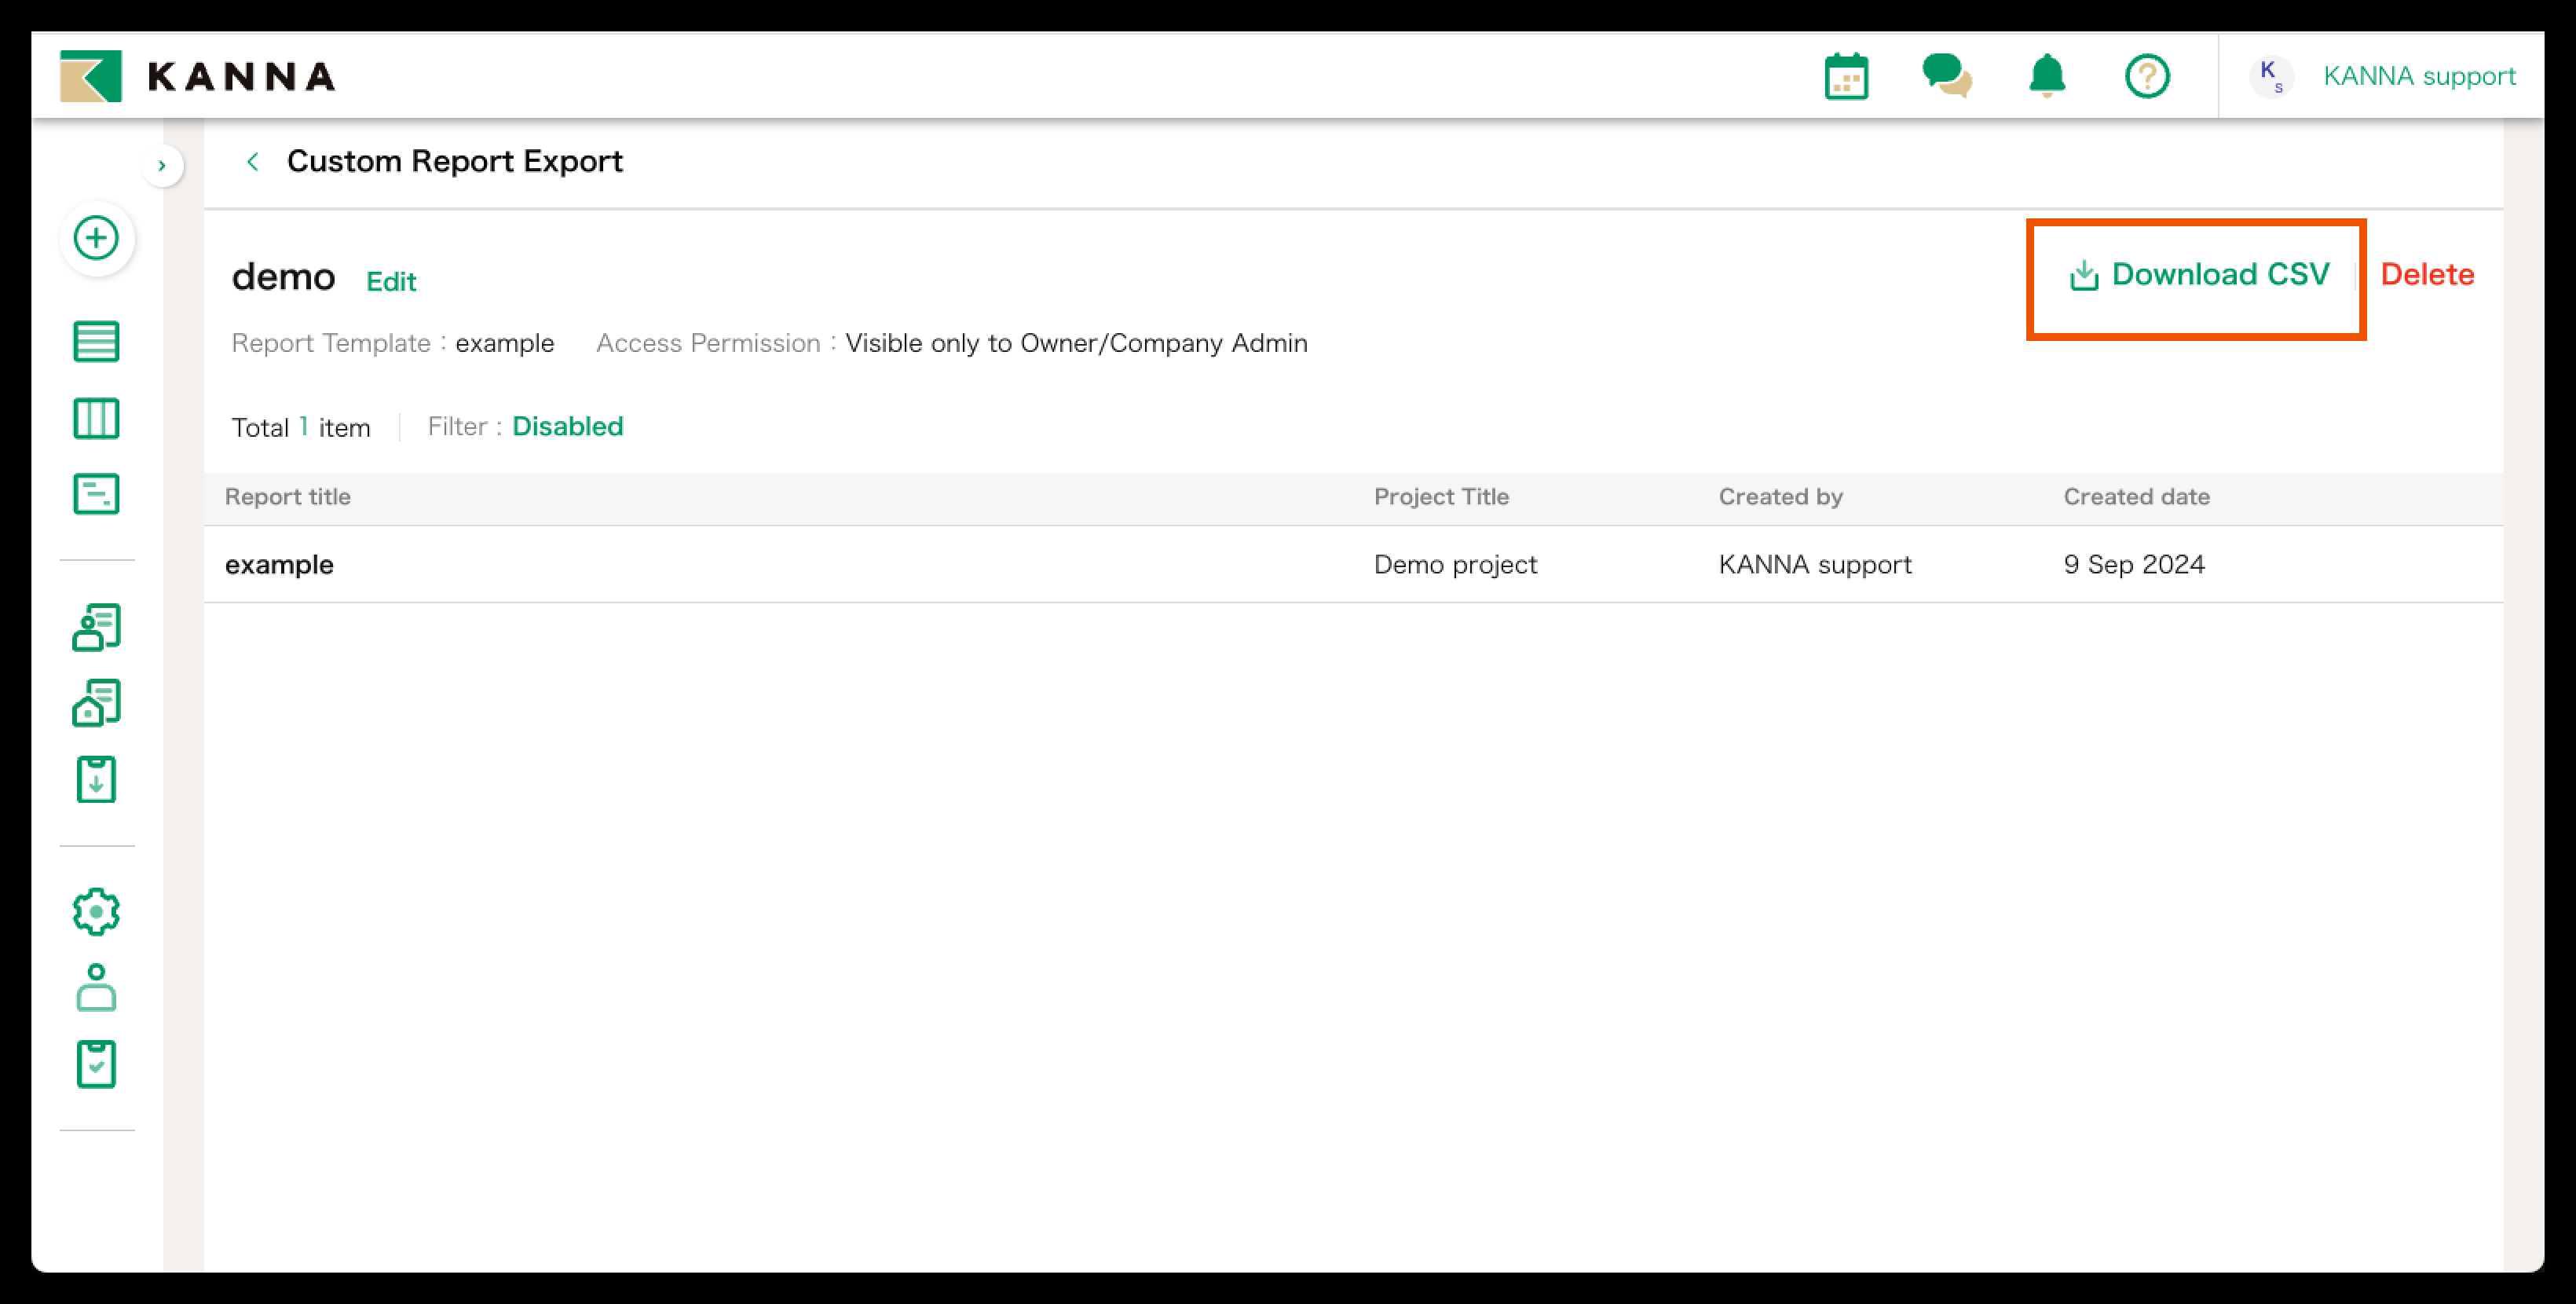Go back using the left chevron
Screen dimensions: 2576x1304
(x=252, y=161)
